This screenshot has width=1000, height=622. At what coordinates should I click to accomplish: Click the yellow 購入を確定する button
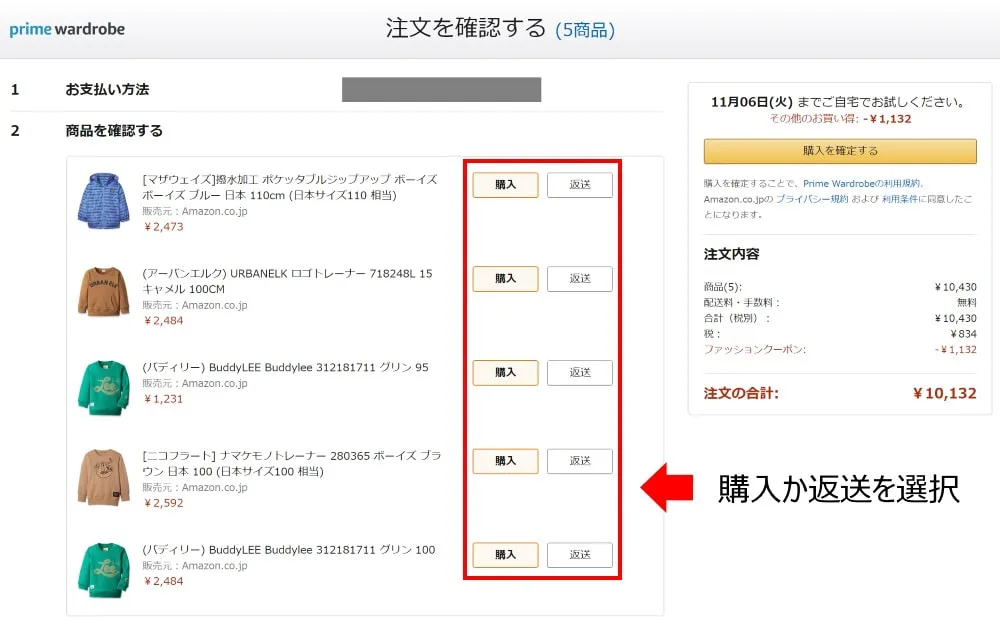click(840, 151)
